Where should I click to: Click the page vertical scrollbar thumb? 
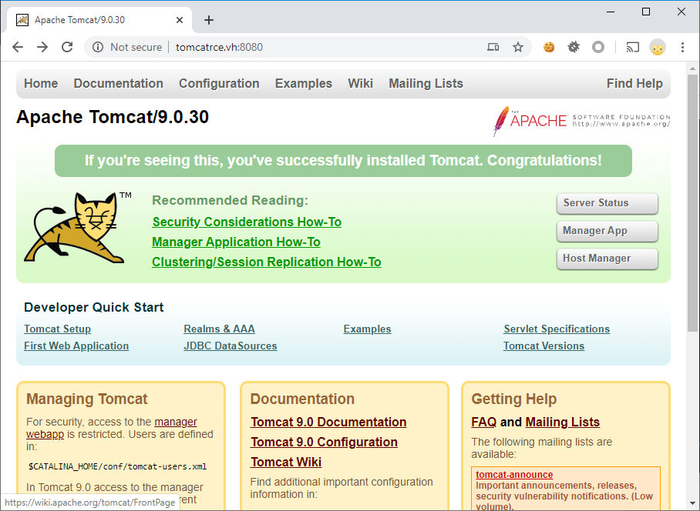(x=692, y=201)
